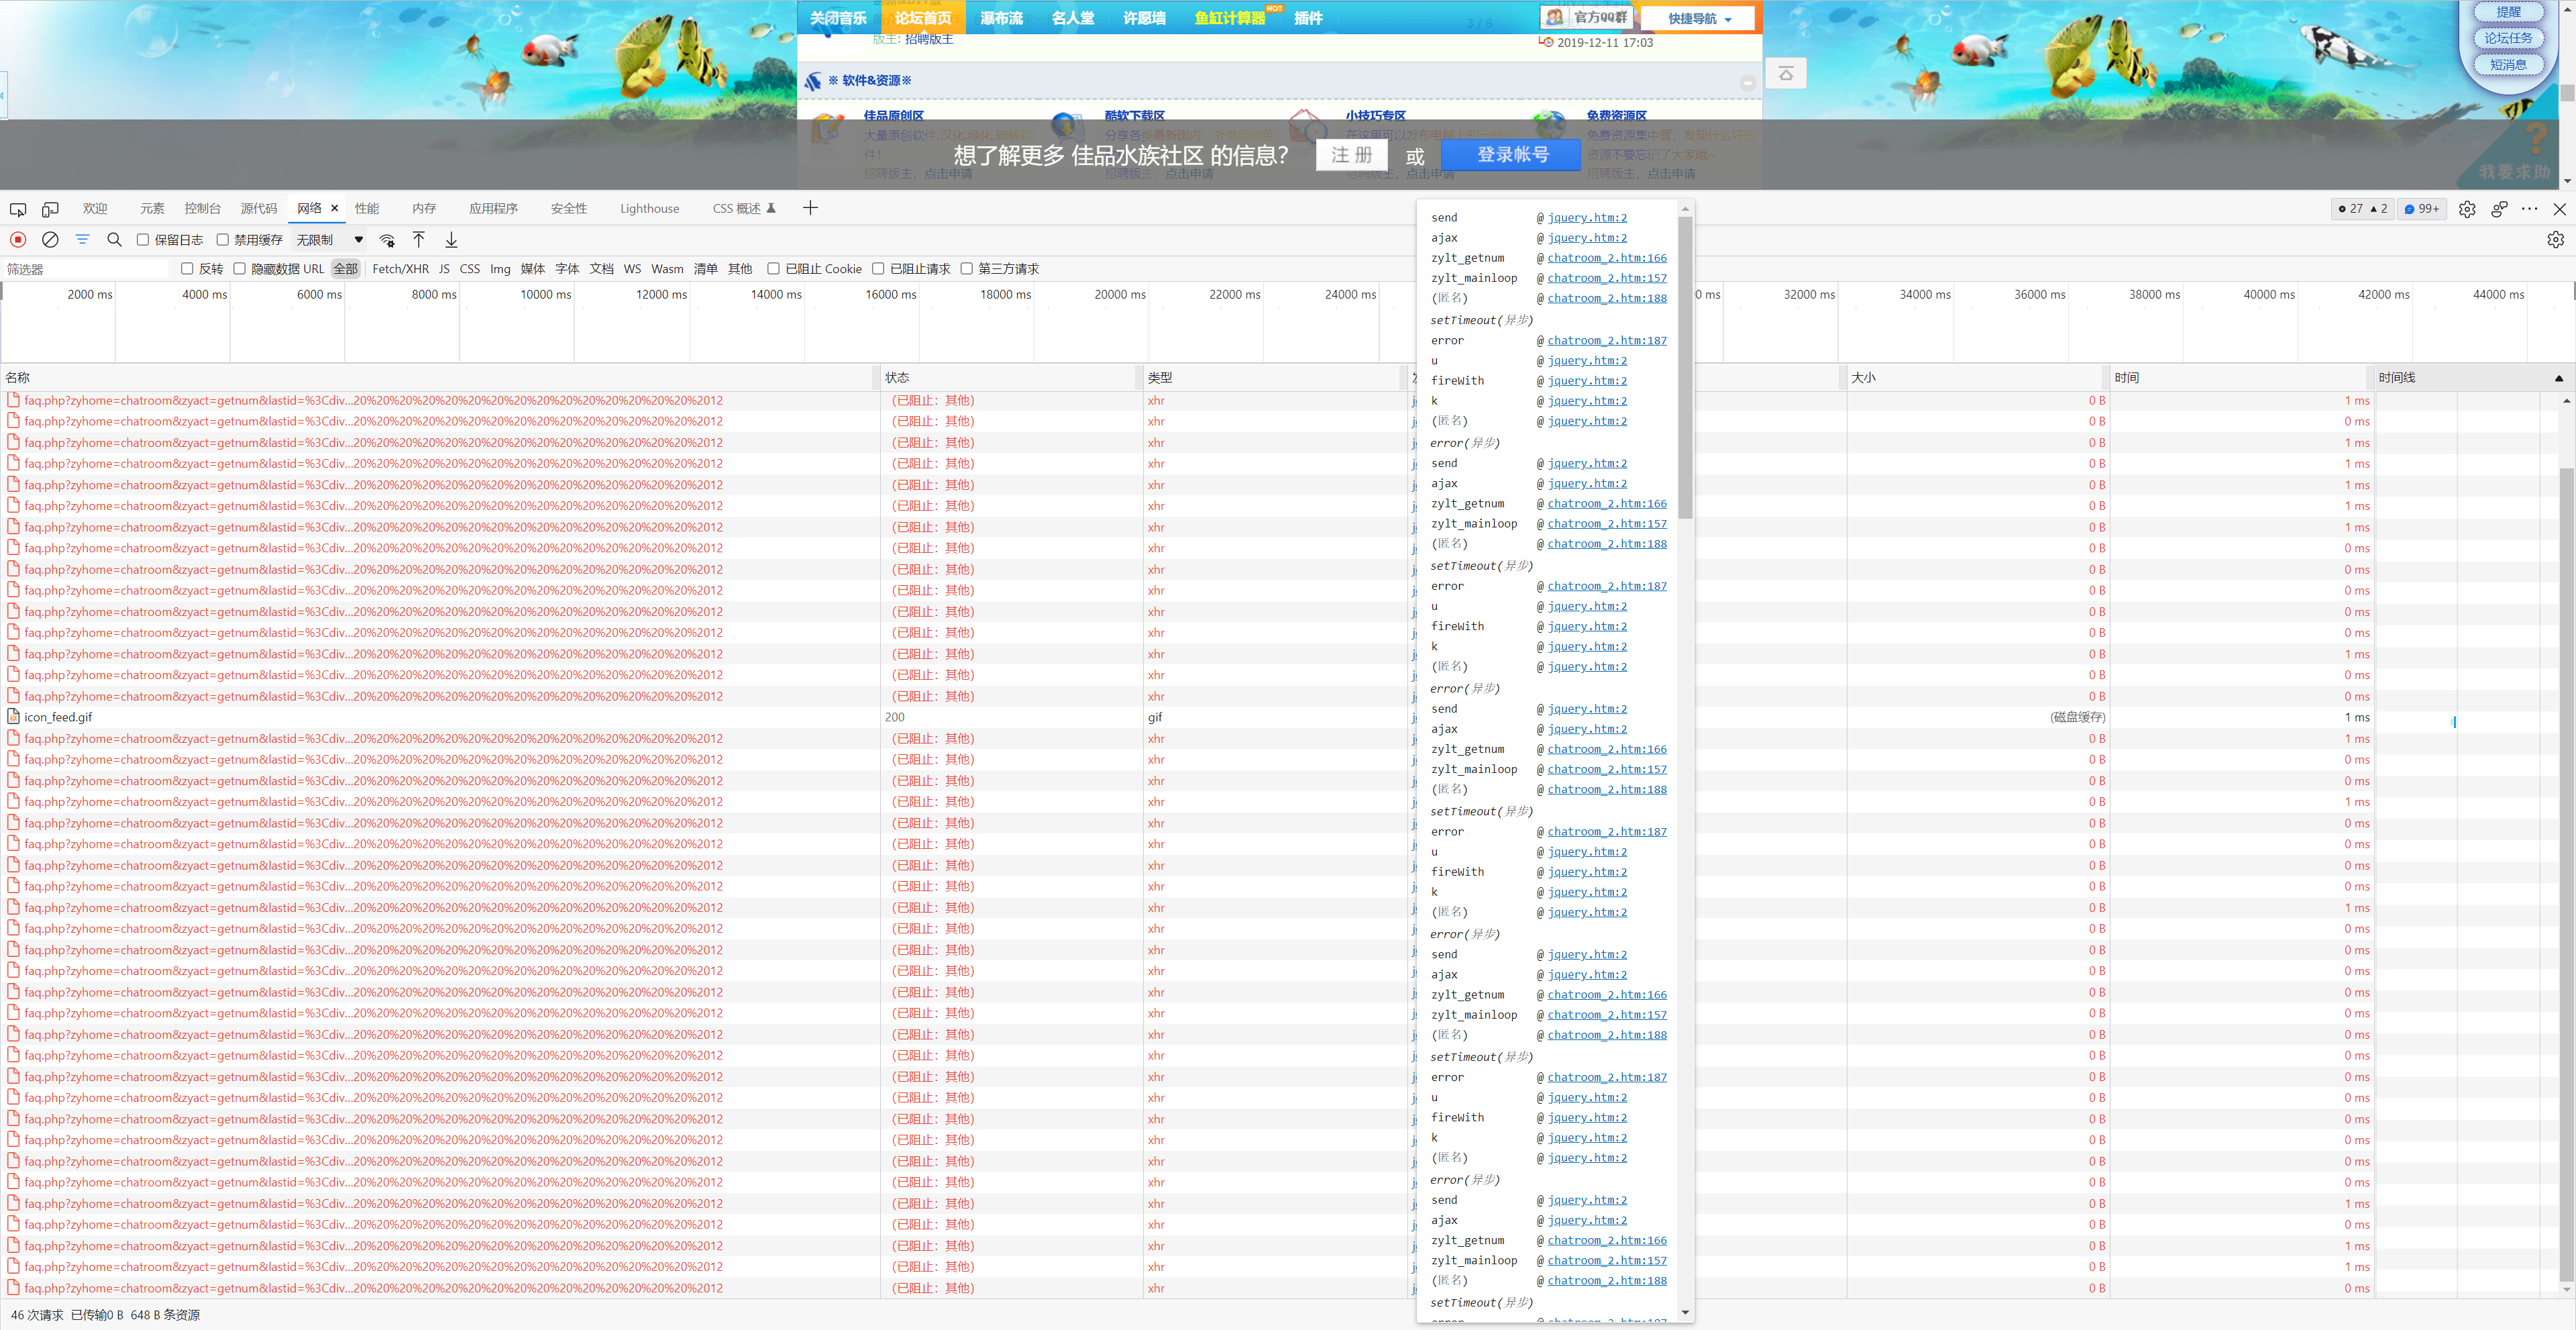2576x1330 pixels.
Task: Stop recording the network log
Action: [18, 240]
